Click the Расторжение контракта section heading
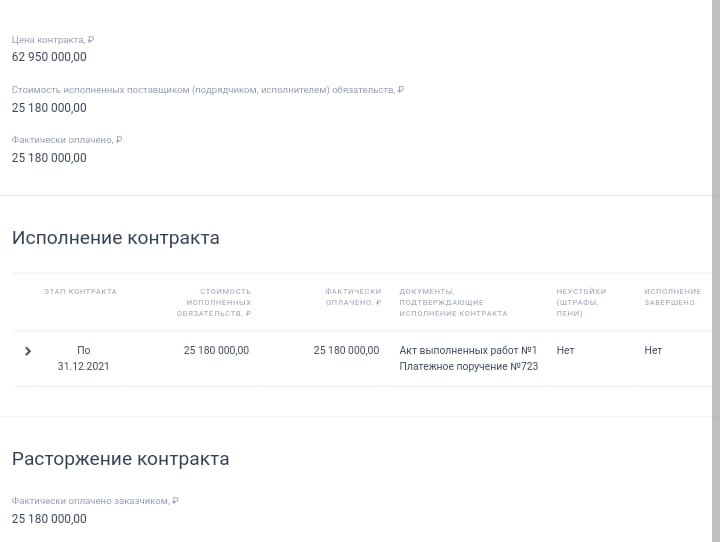This screenshot has width=720, height=542. coord(120,459)
